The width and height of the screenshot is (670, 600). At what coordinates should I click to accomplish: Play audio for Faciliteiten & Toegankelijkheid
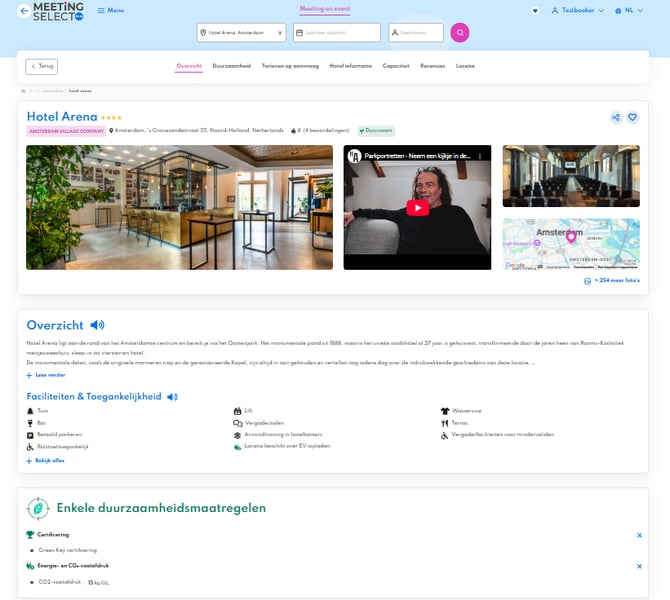172,397
